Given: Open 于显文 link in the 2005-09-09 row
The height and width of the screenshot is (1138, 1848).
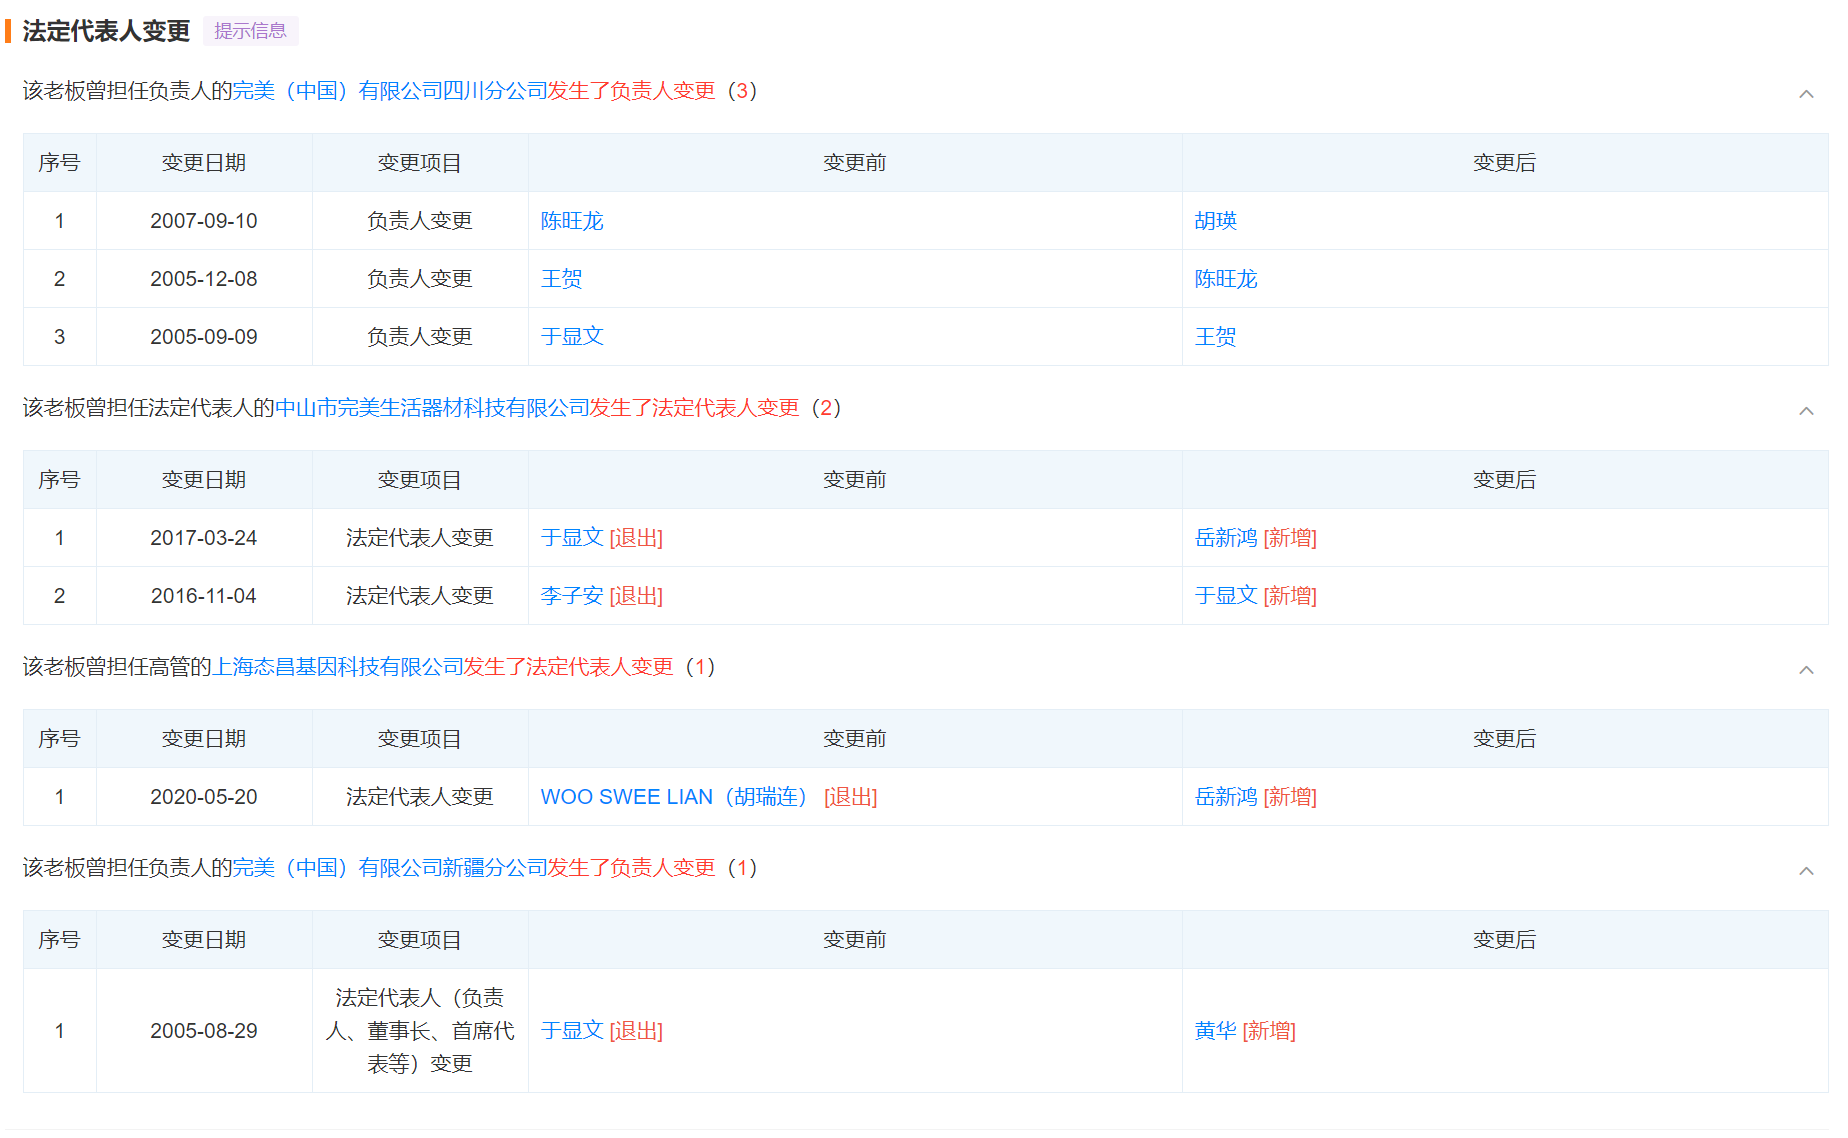Looking at the screenshot, I should pyautogui.click(x=572, y=337).
